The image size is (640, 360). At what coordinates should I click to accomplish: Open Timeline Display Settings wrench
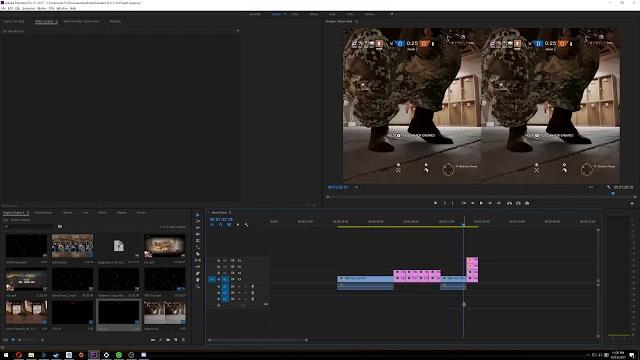pyautogui.click(x=246, y=225)
